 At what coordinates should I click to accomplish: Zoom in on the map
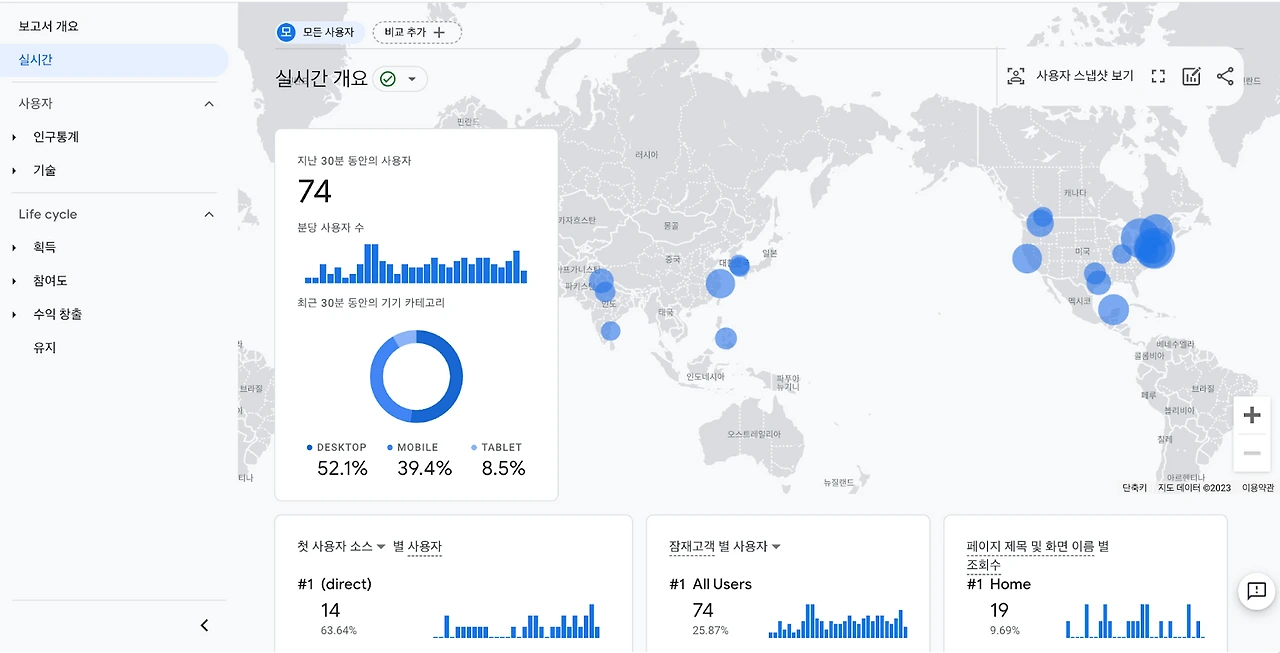pos(1252,415)
